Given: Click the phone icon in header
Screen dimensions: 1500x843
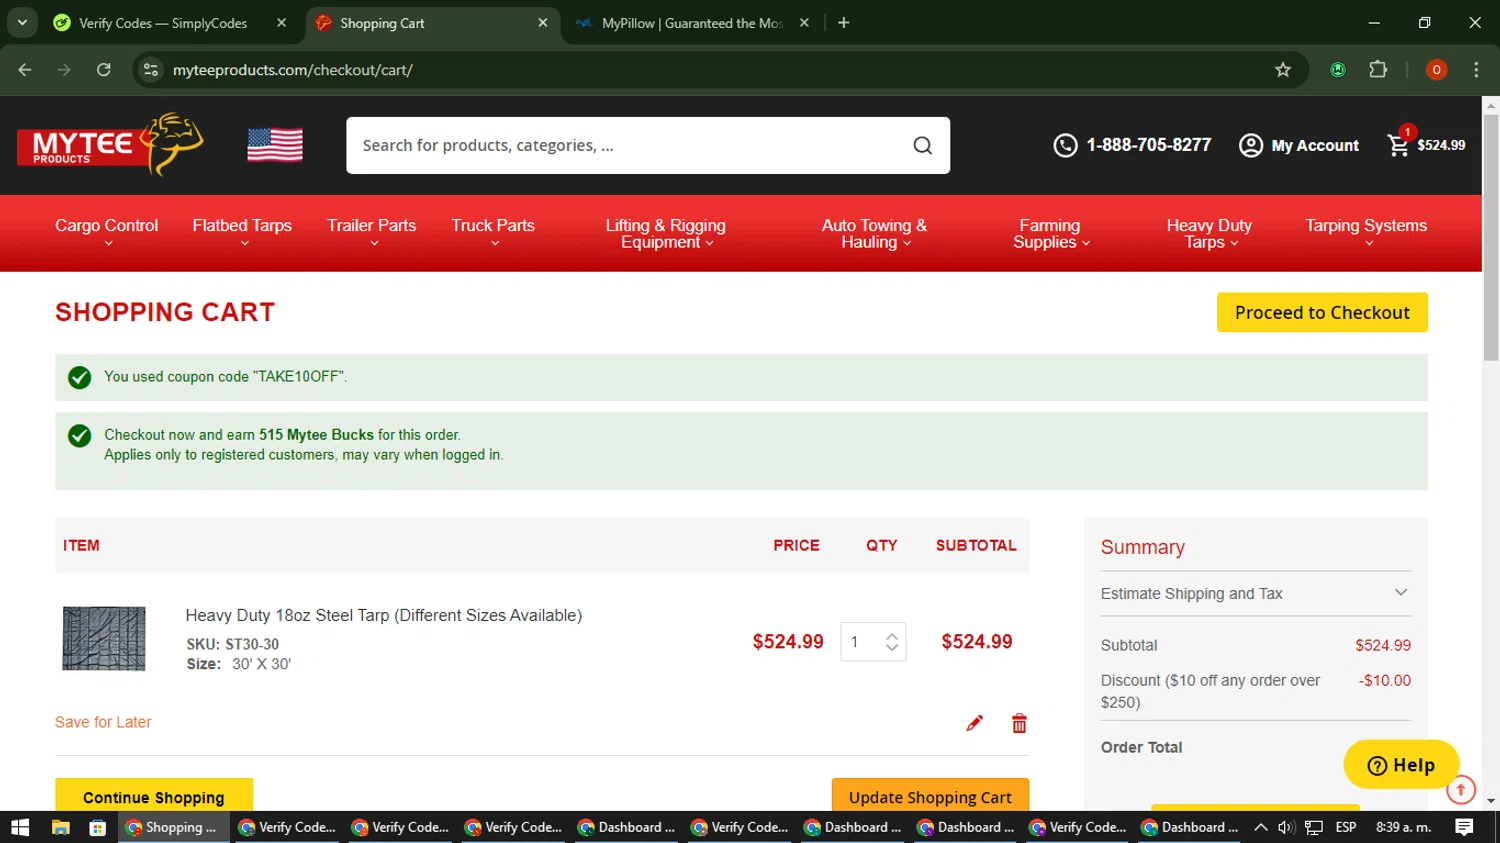Looking at the screenshot, I should (x=1065, y=146).
